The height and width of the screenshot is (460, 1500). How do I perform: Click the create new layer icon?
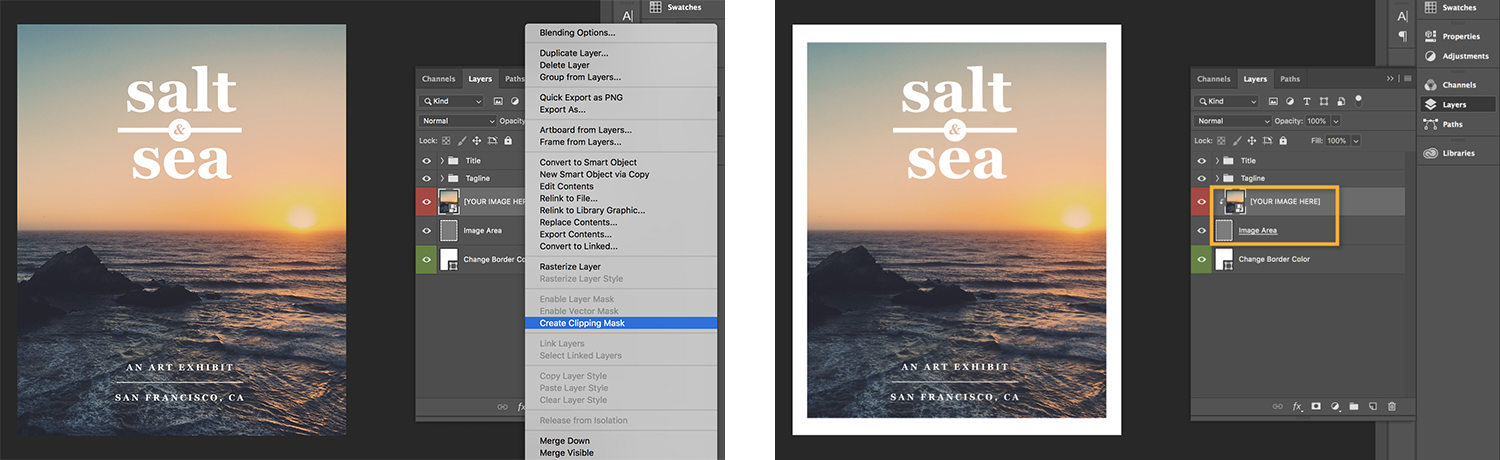tap(1373, 407)
